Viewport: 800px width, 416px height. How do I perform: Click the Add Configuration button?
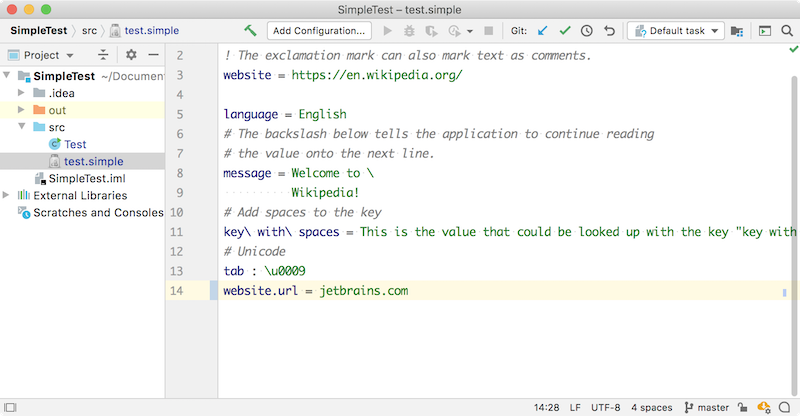coord(319,31)
